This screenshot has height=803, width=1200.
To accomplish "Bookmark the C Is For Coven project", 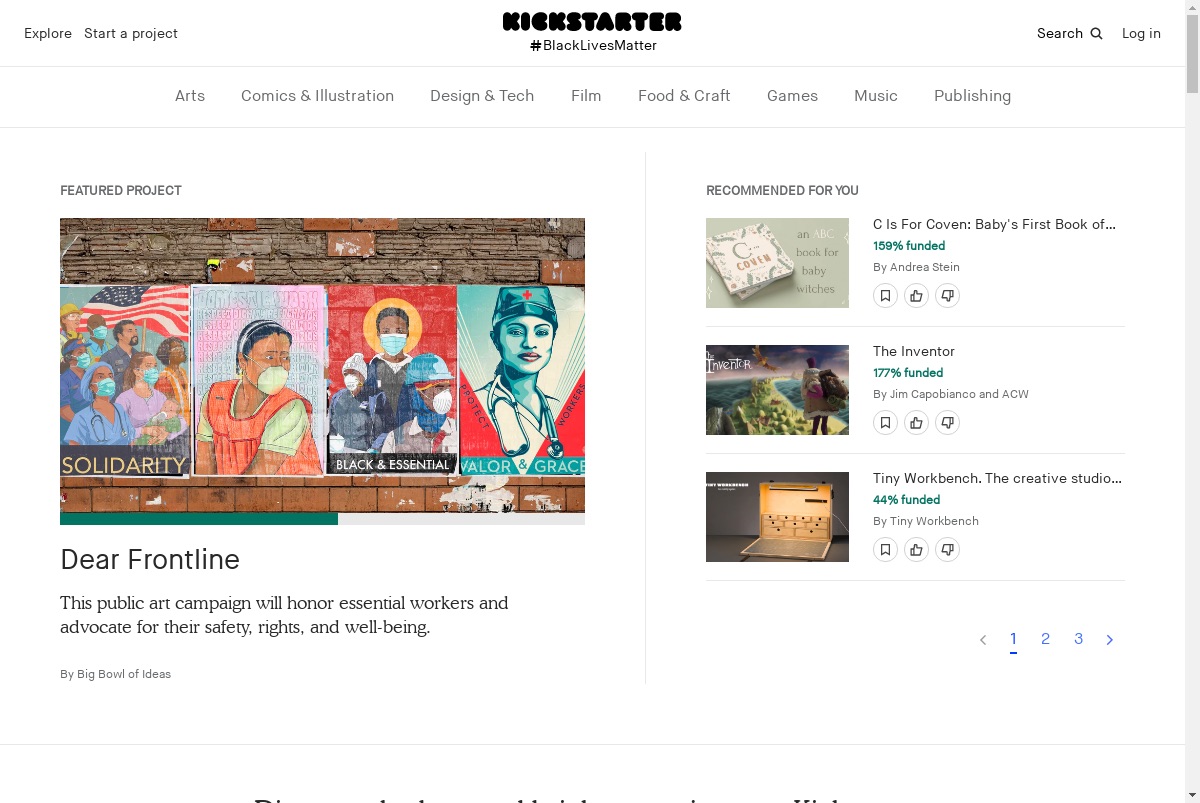I will [885, 295].
